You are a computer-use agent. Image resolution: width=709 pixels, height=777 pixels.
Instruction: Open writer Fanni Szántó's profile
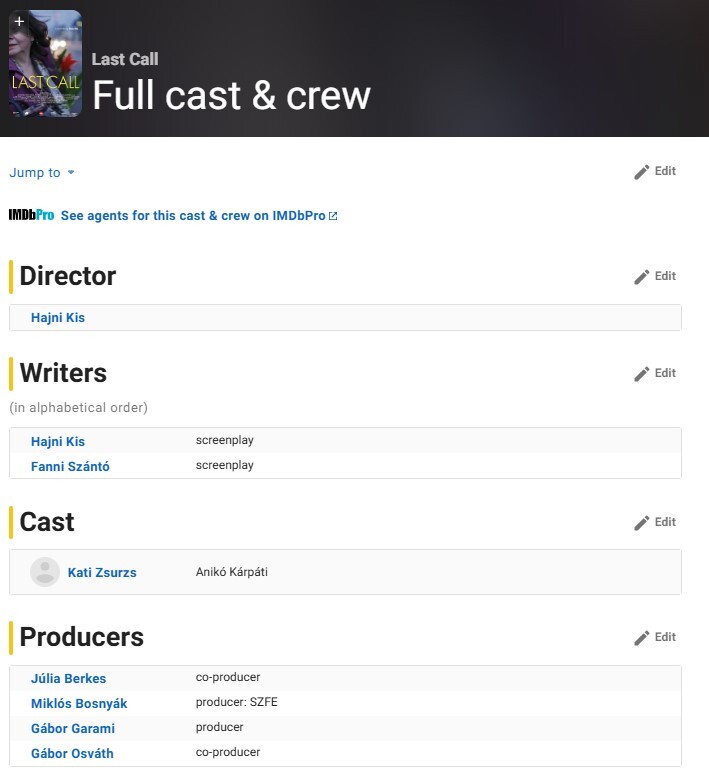click(x=70, y=466)
